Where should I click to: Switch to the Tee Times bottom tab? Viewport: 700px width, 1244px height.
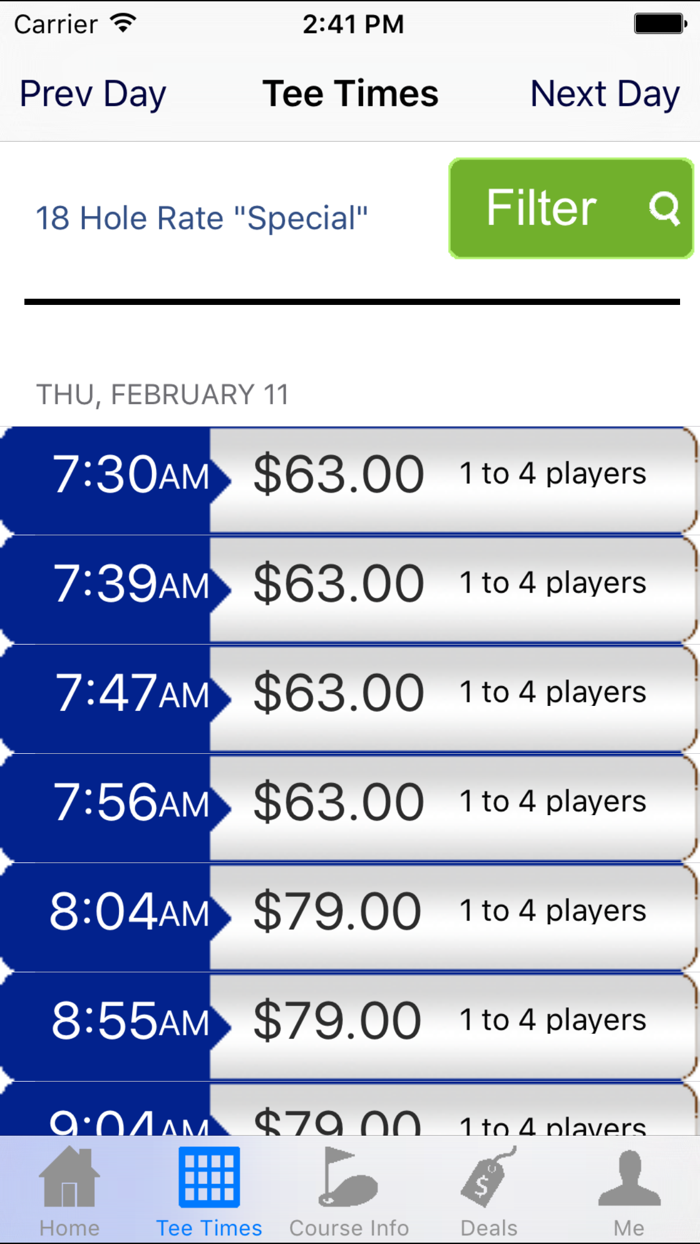[x=209, y=1190]
